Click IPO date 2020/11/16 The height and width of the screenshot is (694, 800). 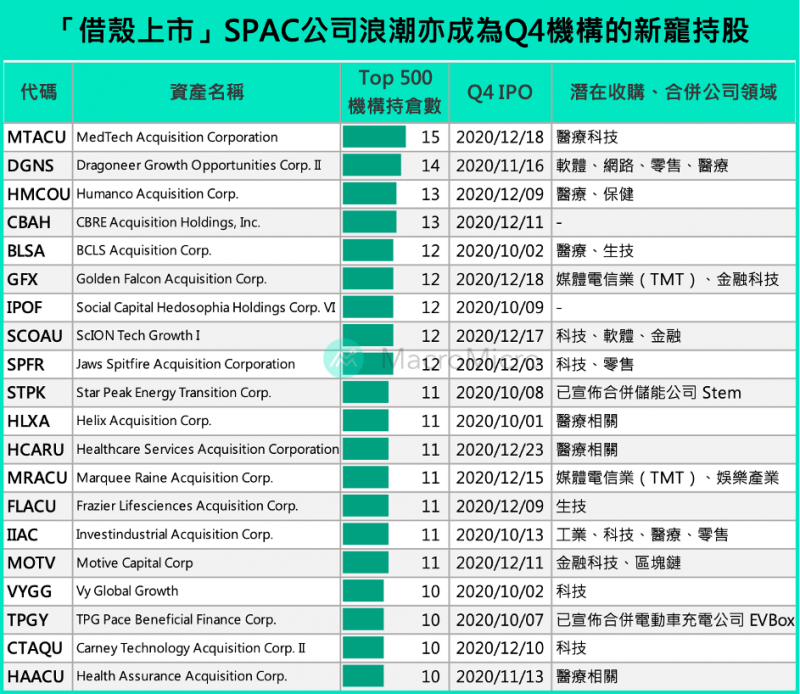pyautogui.click(x=499, y=166)
